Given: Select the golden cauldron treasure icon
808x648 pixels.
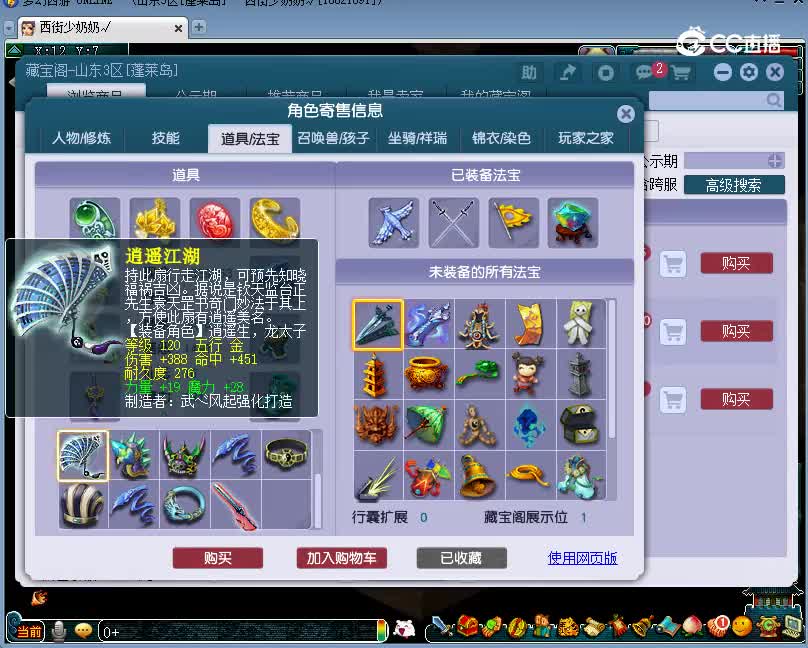Looking at the screenshot, I should coord(428,376).
